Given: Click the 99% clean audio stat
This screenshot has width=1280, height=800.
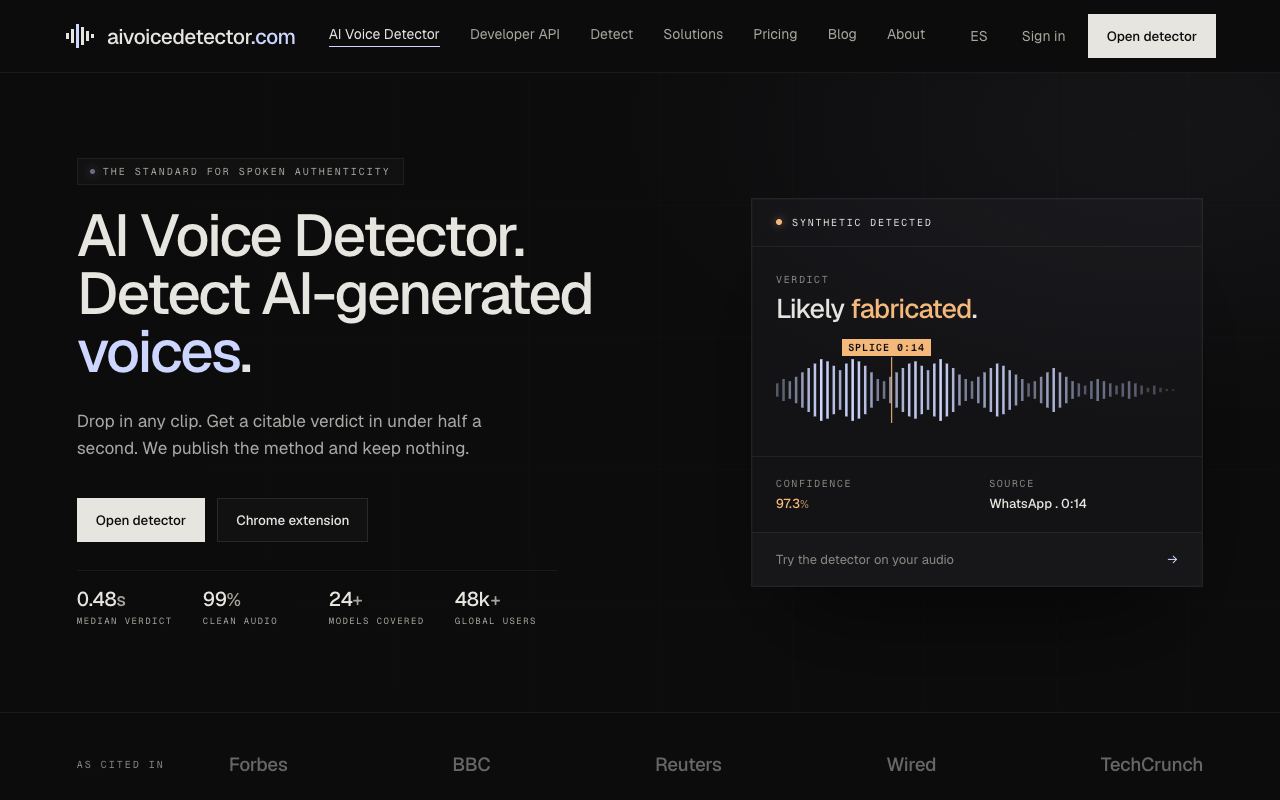Looking at the screenshot, I should tap(240, 607).
